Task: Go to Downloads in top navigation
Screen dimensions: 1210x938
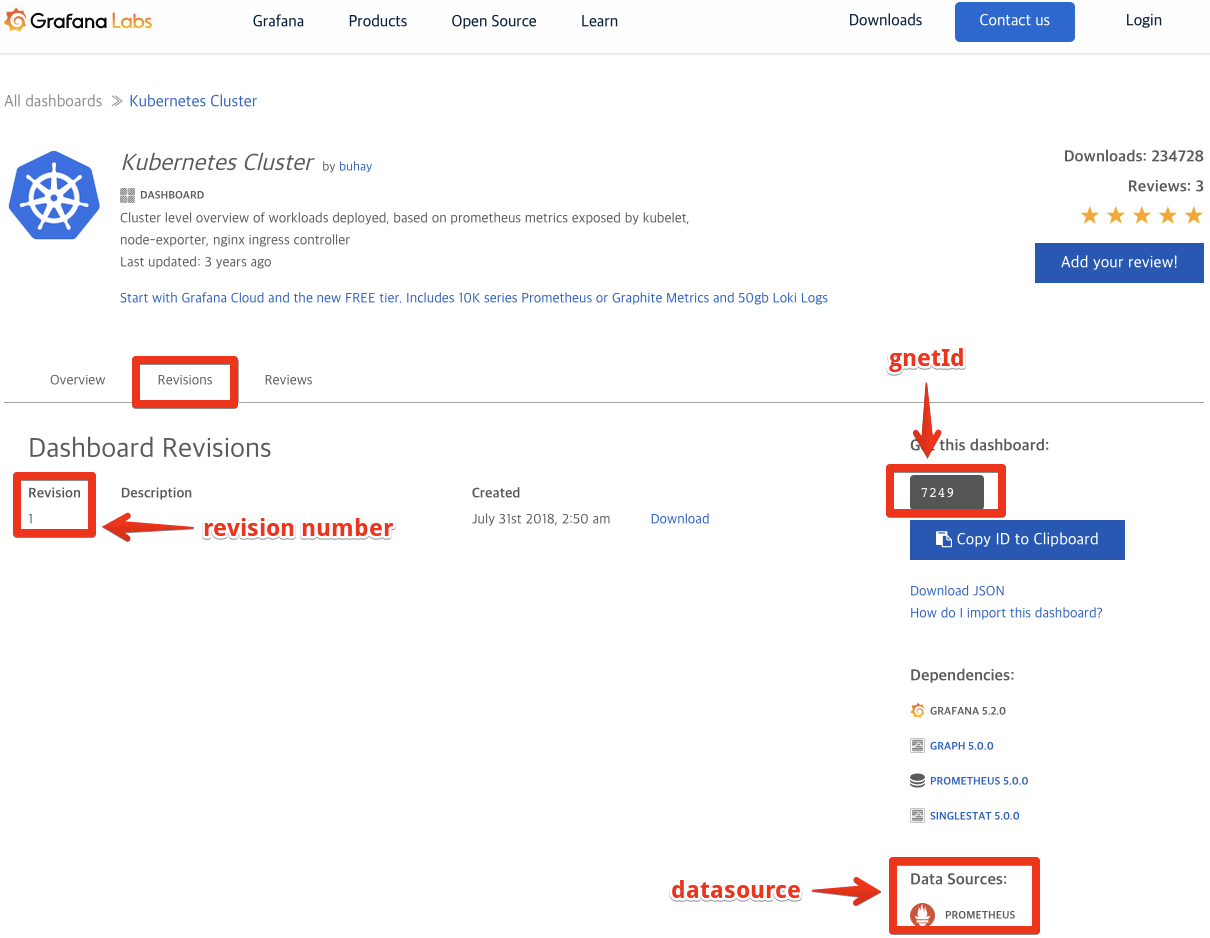Action: [x=886, y=20]
